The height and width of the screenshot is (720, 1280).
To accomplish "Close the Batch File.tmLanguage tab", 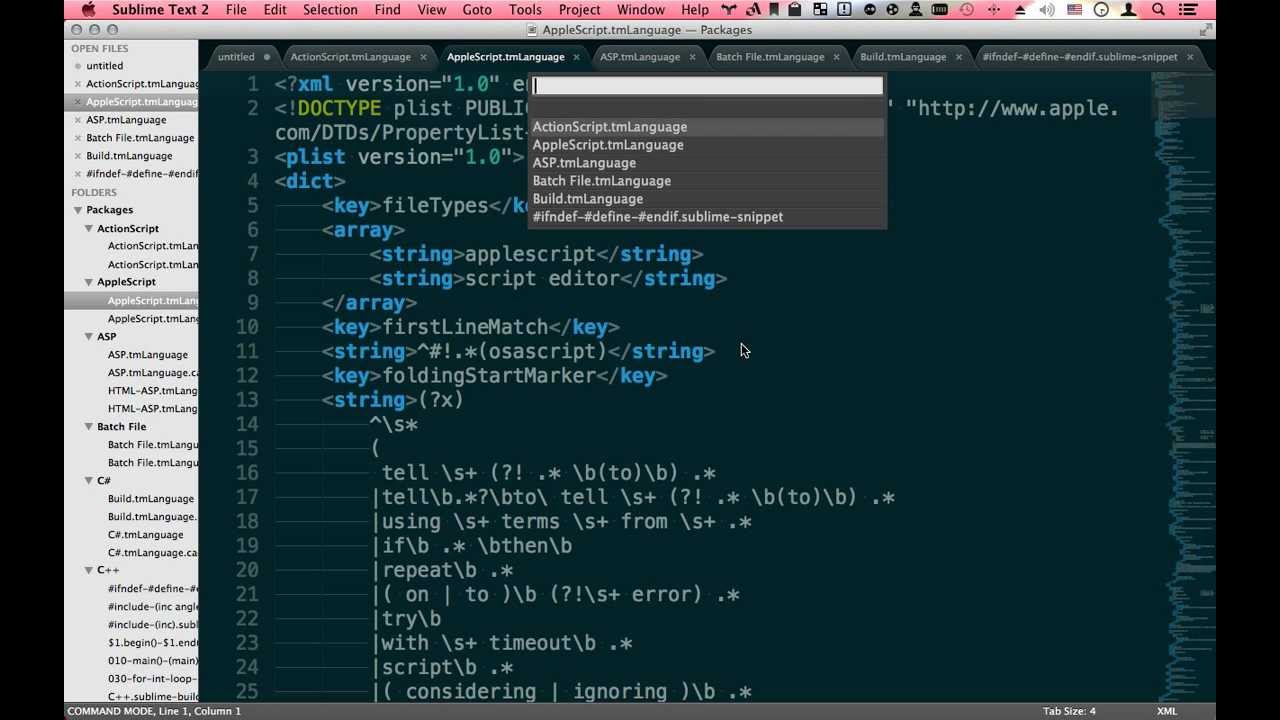I will pos(836,57).
